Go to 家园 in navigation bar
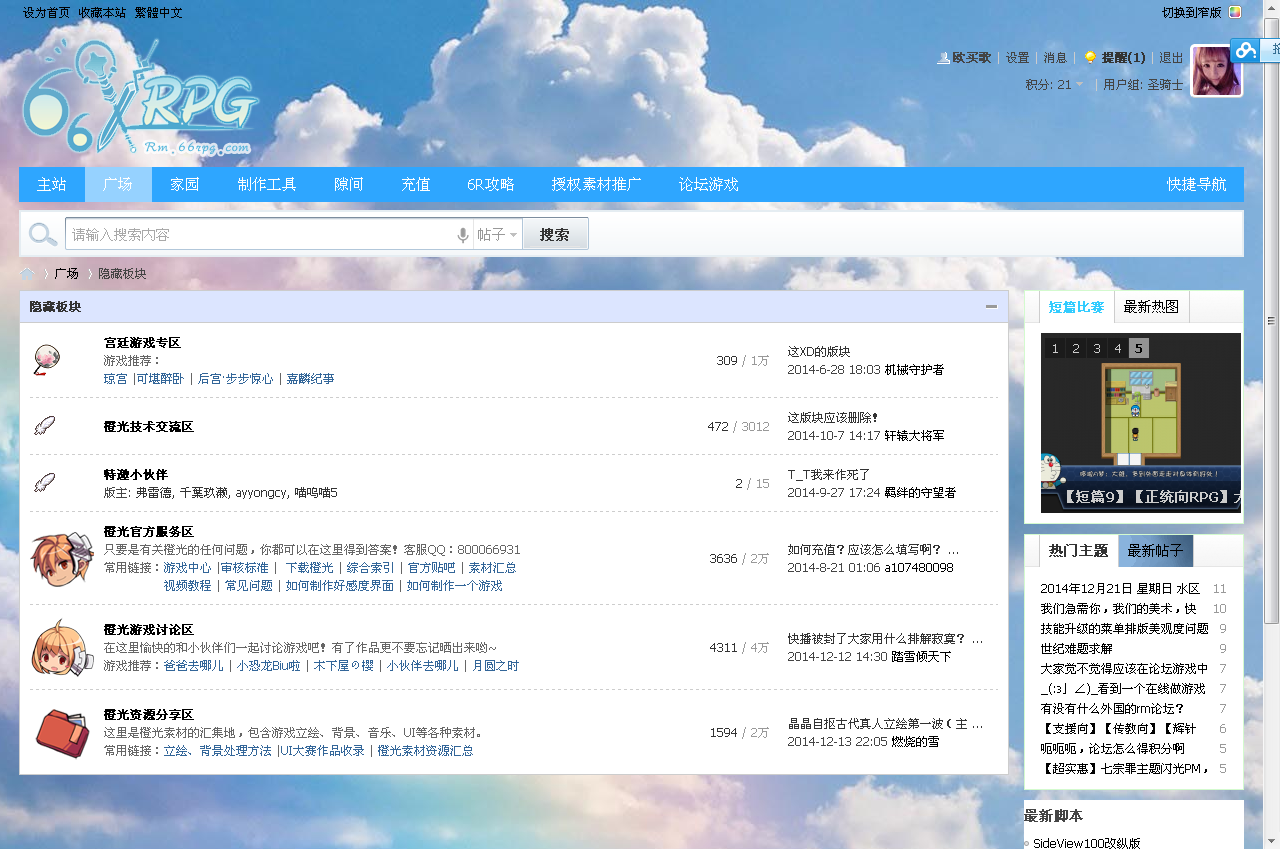The image size is (1280, 849). [185, 185]
